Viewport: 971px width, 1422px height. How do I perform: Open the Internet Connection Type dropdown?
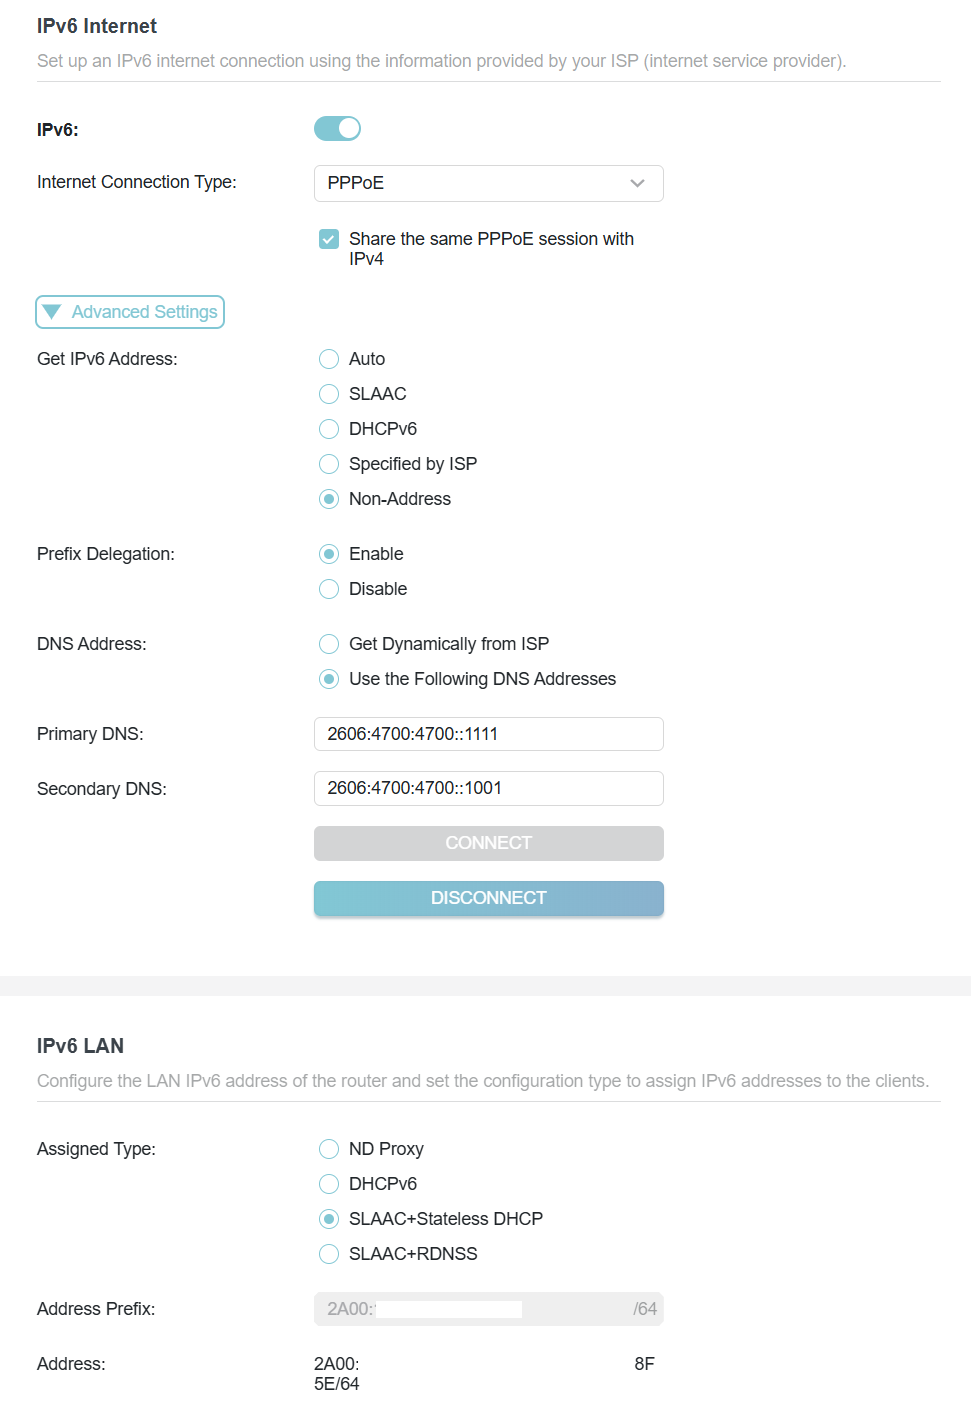(x=488, y=183)
